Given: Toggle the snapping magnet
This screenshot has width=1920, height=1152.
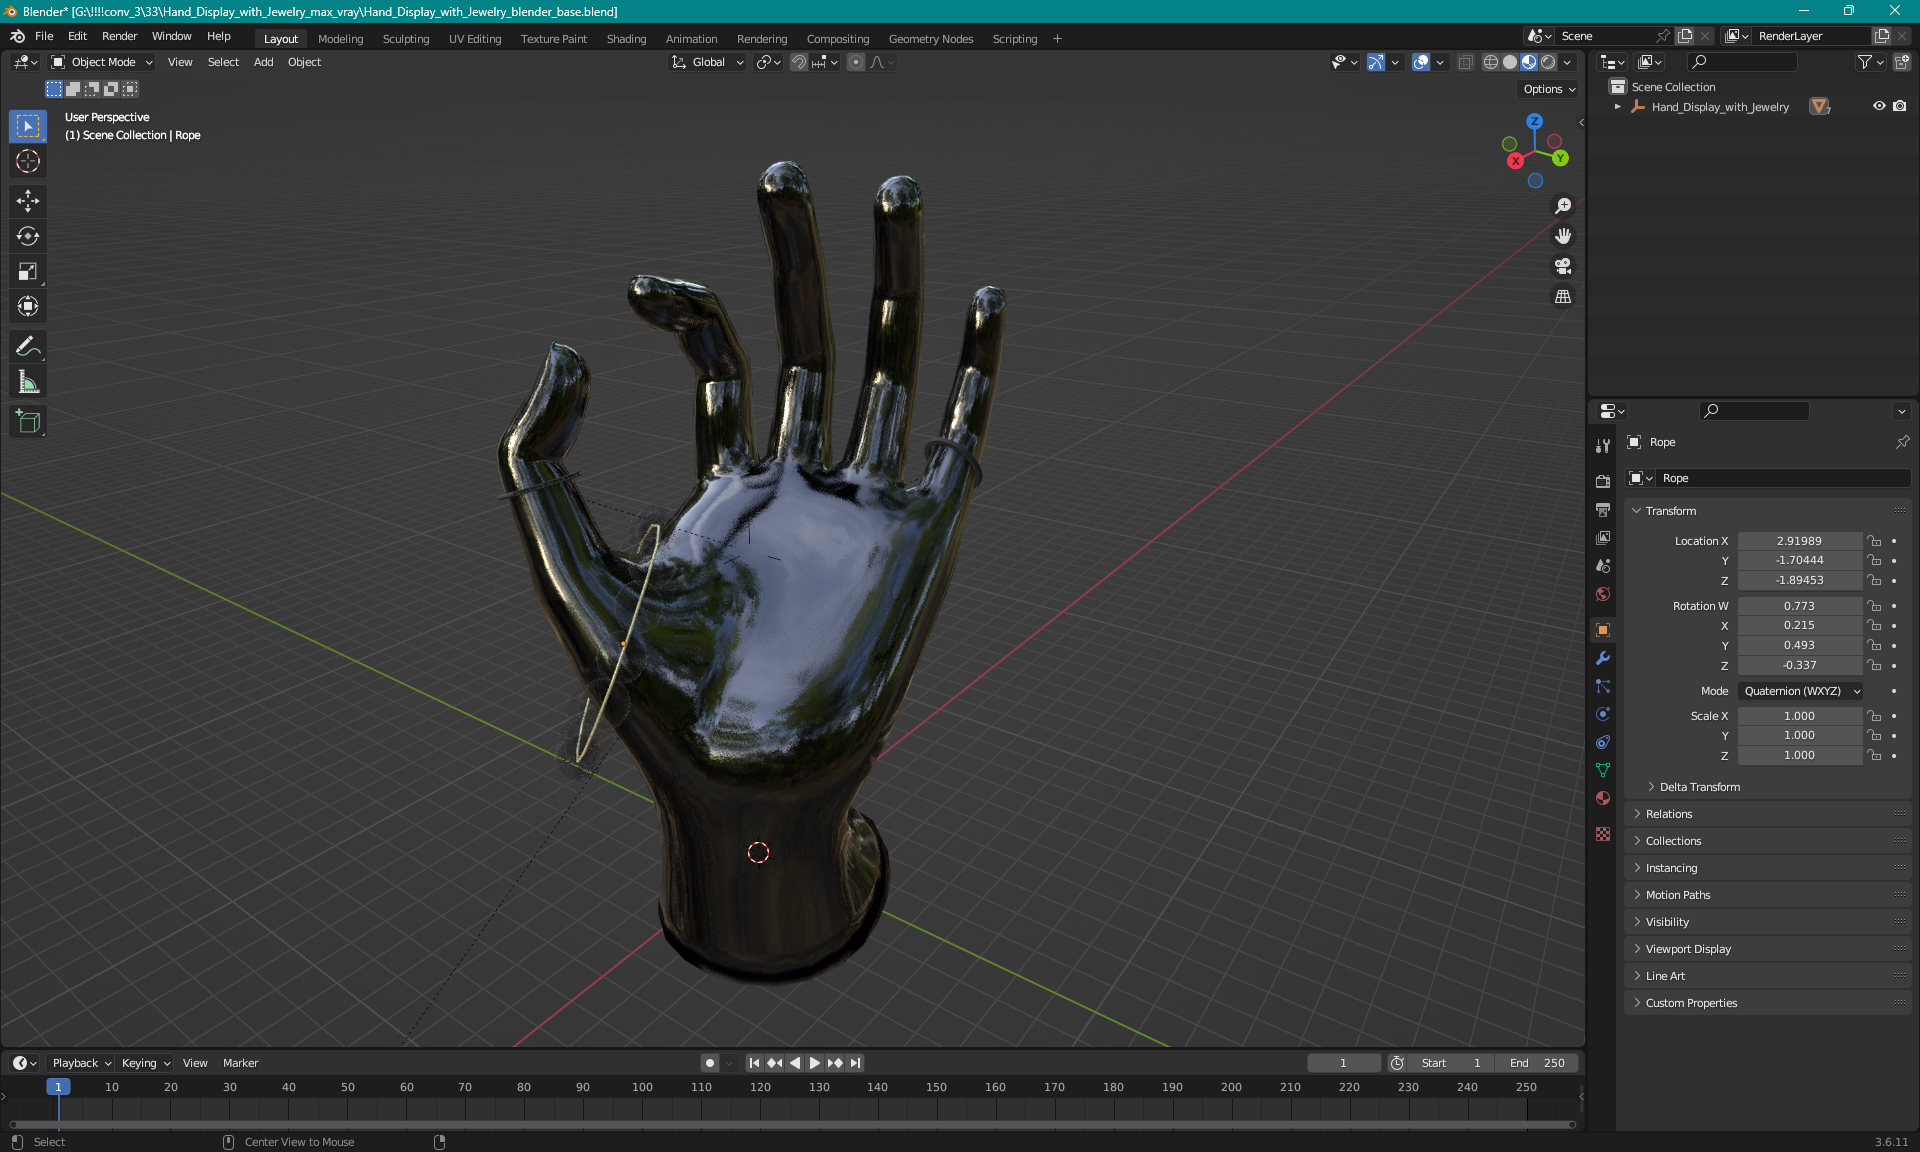Looking at the screenshot, I should coord(799,62).
